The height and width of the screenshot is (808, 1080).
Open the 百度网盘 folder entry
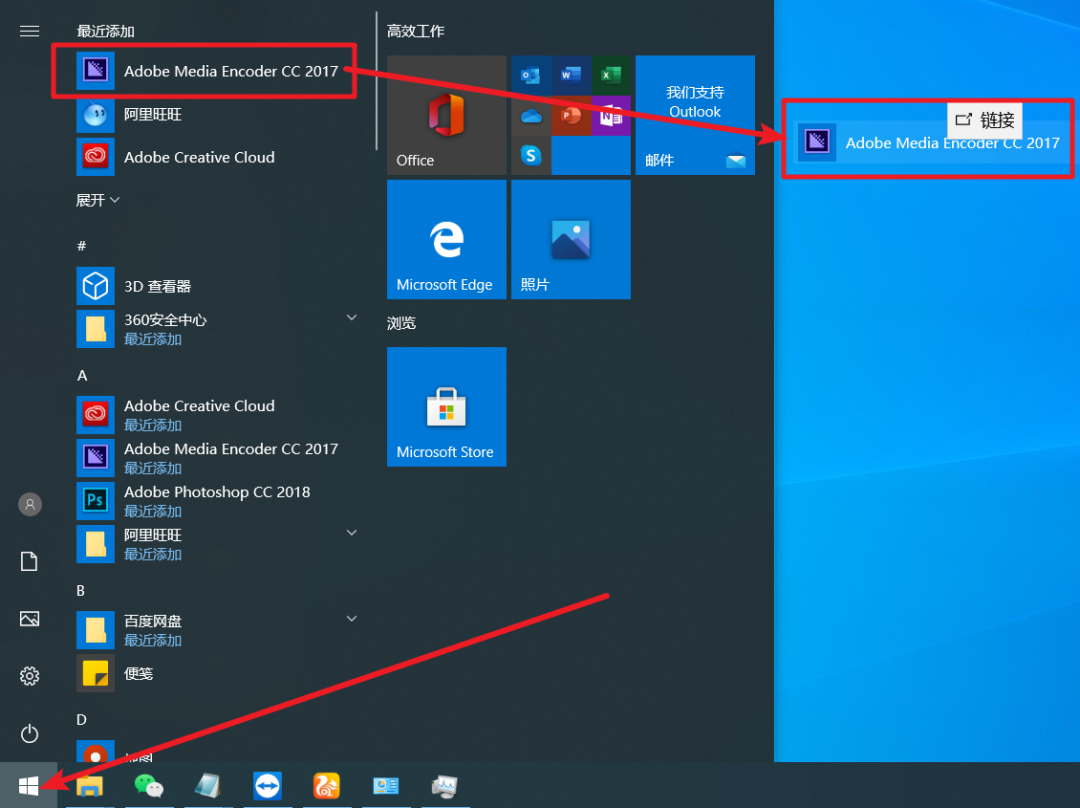coord(217,630)
